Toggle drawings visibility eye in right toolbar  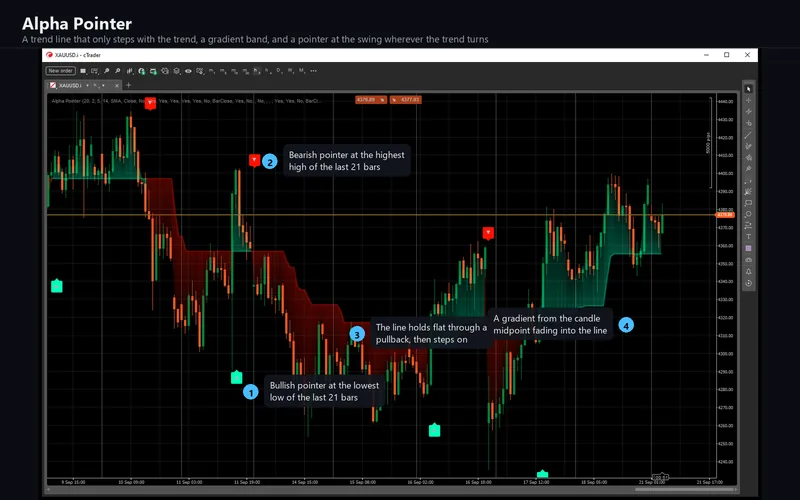tap(748, 259)
